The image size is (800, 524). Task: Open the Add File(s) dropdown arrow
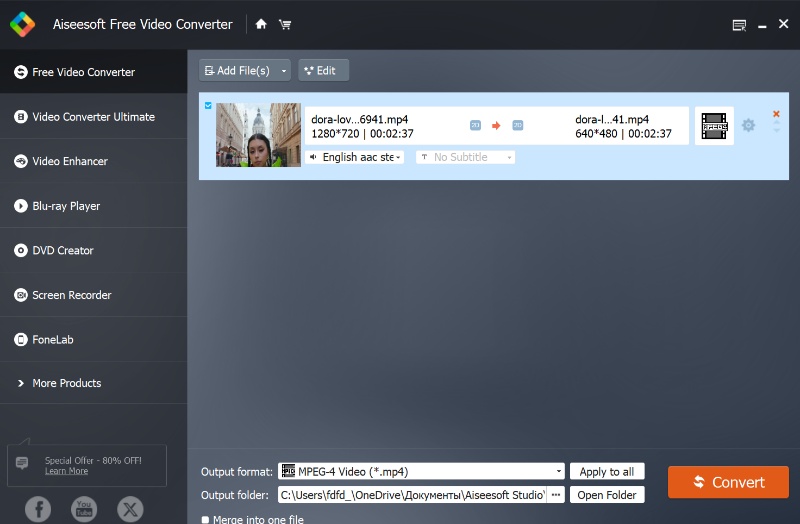pos(284,71)
